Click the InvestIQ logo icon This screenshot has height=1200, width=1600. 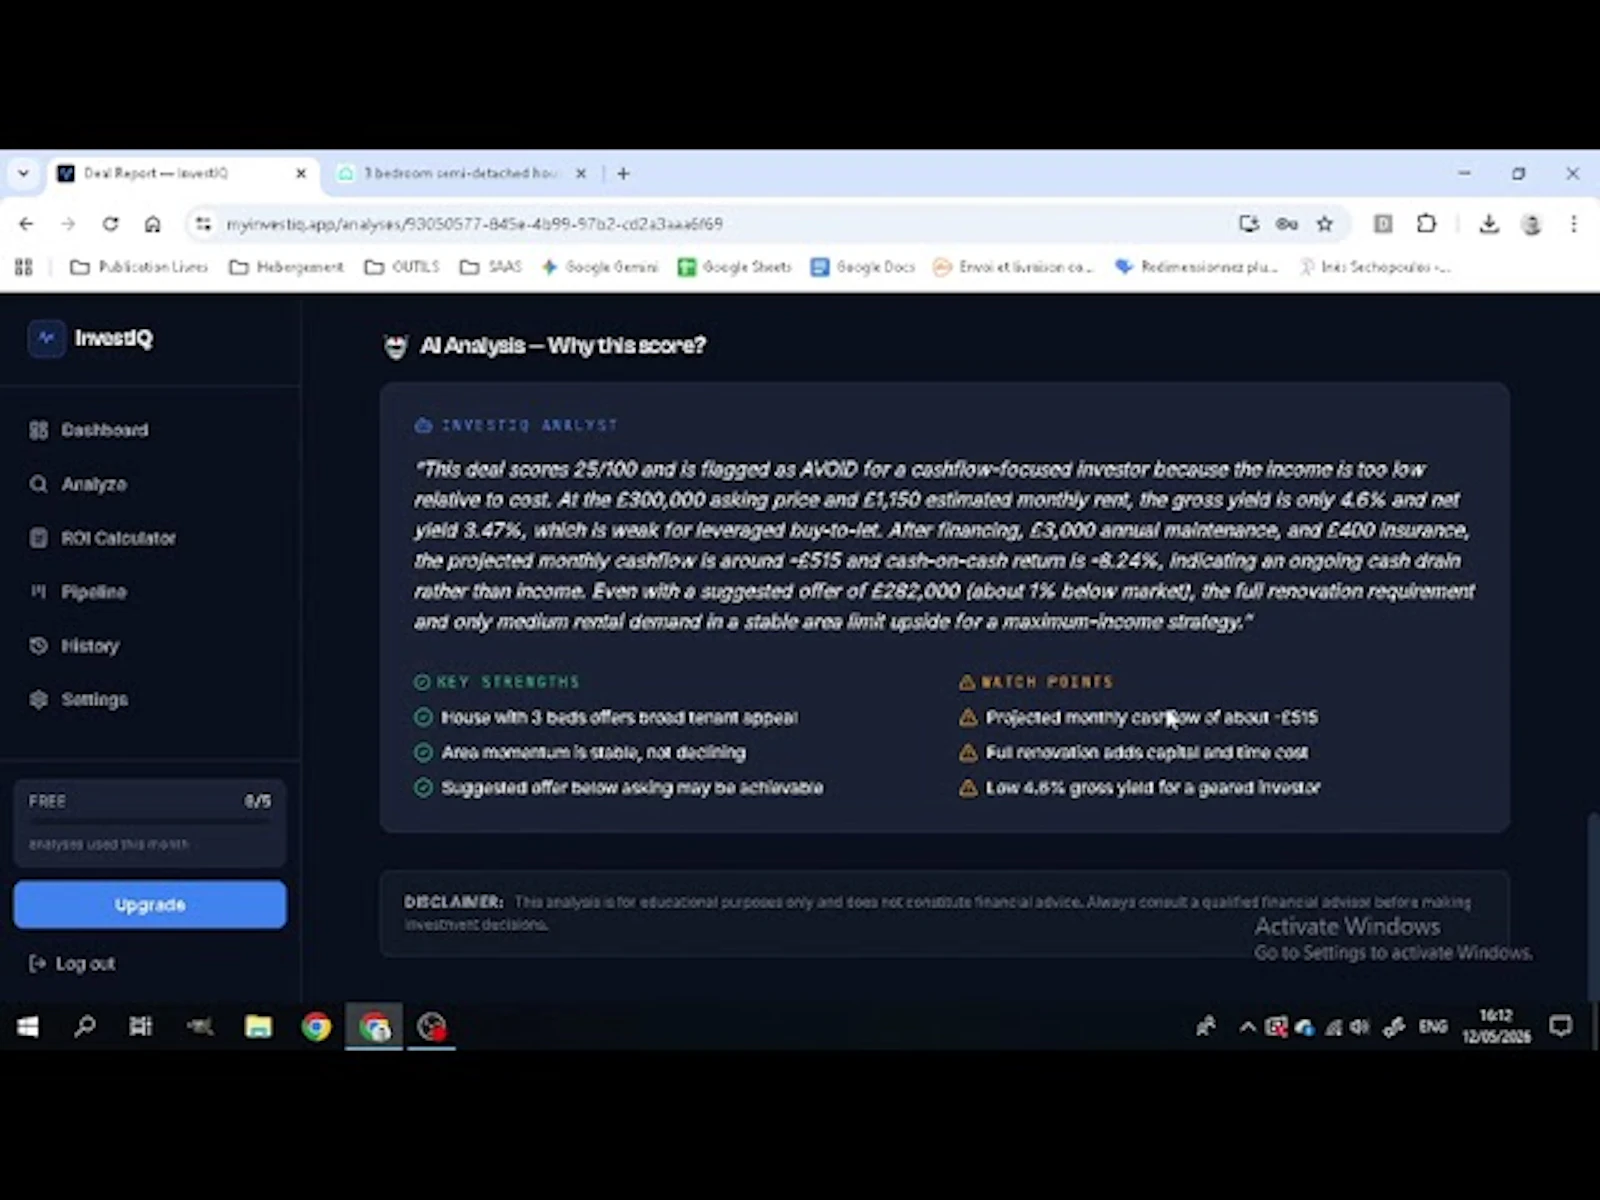pyautogui.click(x=46, y=338)
